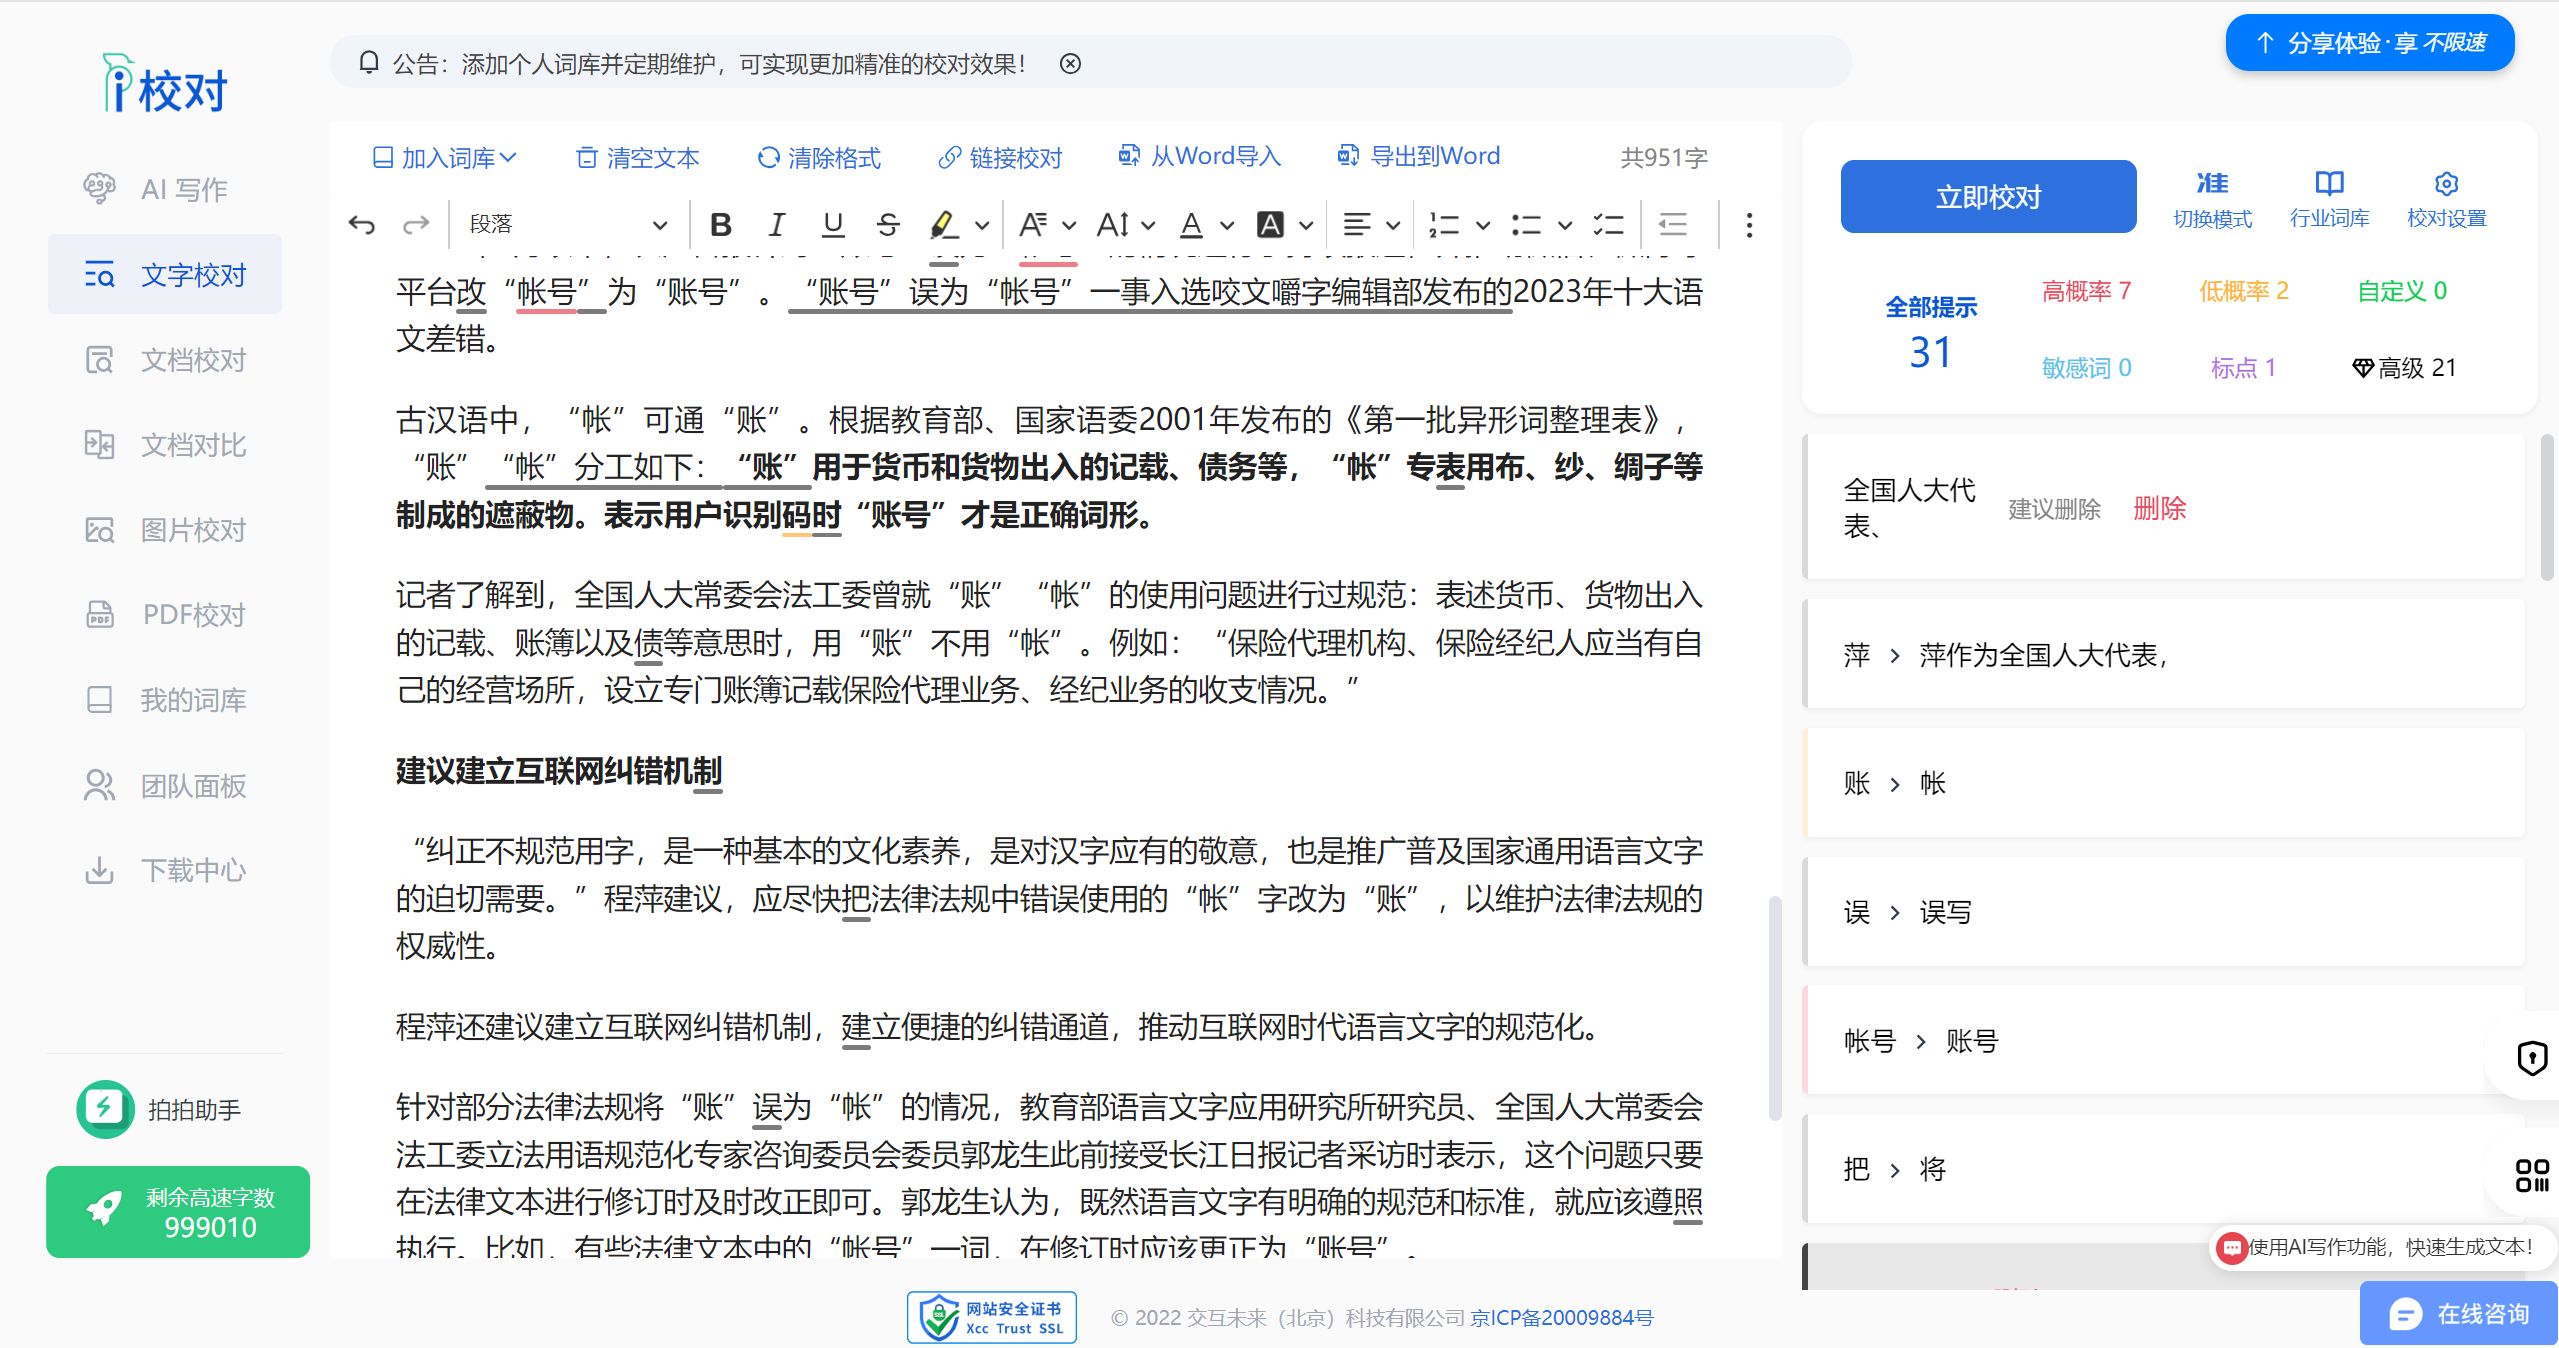This screenshot has width=2559, height=1348.
Task: Click 清除格式 to clear formatting
Action: click(819, 158)
